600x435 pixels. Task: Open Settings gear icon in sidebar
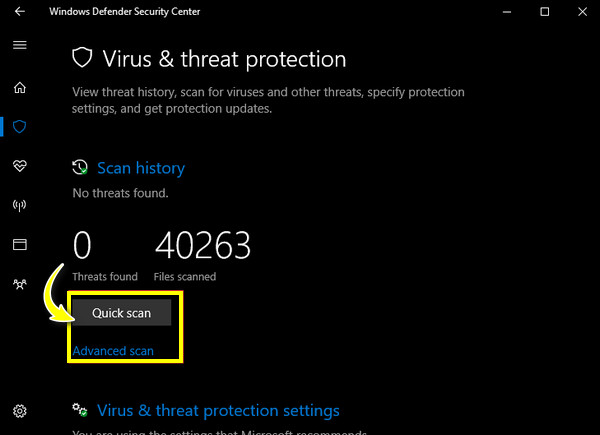(20, 411)
